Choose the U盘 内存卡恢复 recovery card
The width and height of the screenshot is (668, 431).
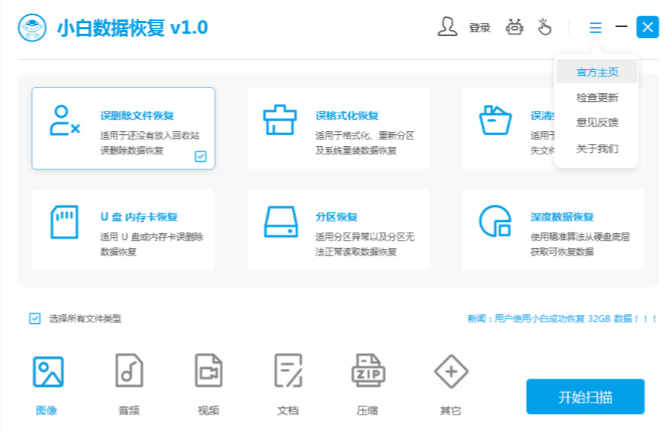pyautogui.click(x=123, y=229)
